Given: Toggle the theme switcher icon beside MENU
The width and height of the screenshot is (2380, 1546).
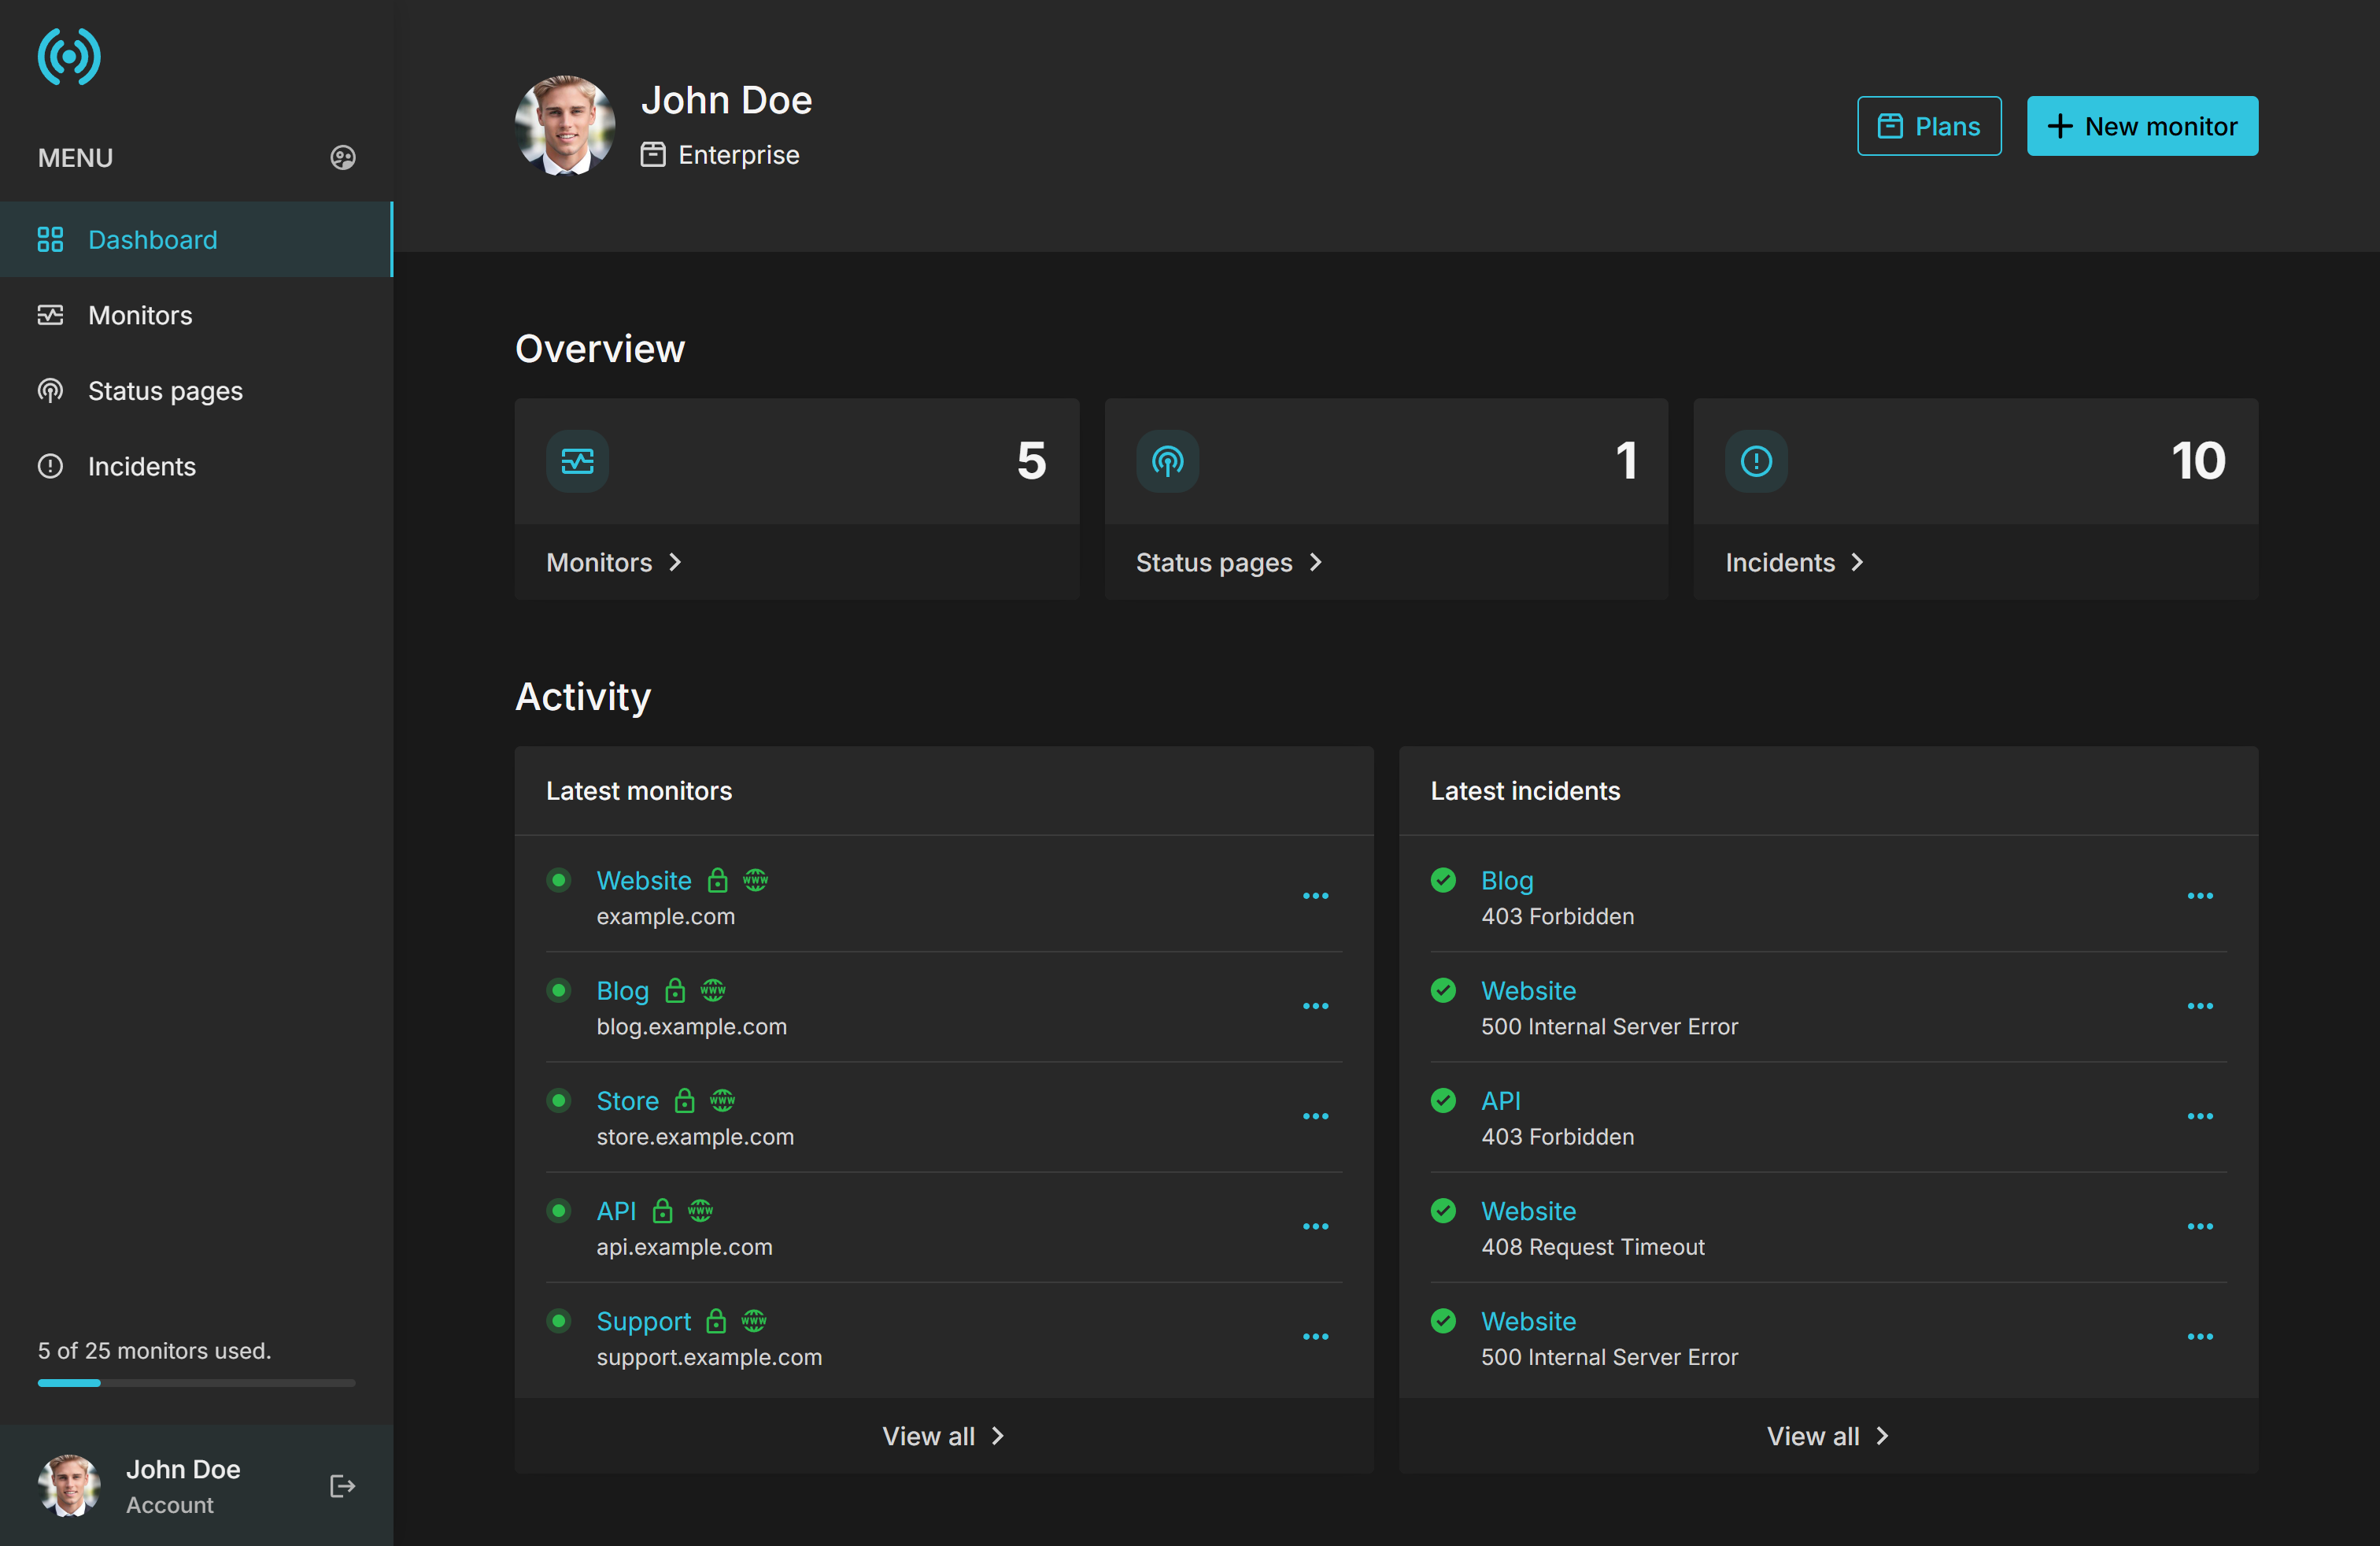Looking at the screenshot, I should pos(343,158).
